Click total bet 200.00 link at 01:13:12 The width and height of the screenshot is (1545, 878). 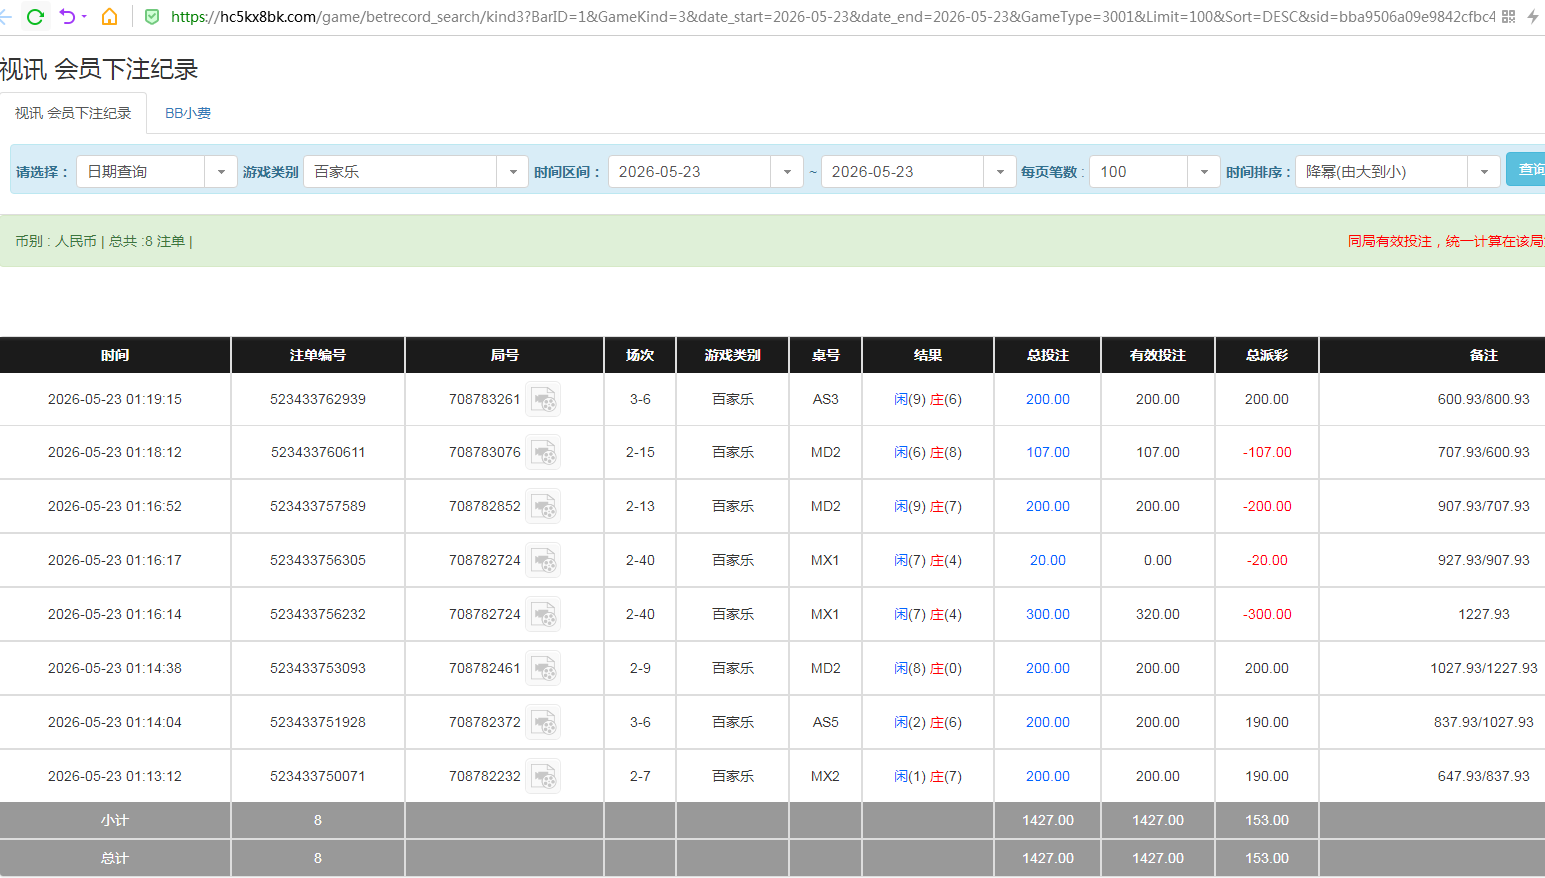click(1047, 777)
